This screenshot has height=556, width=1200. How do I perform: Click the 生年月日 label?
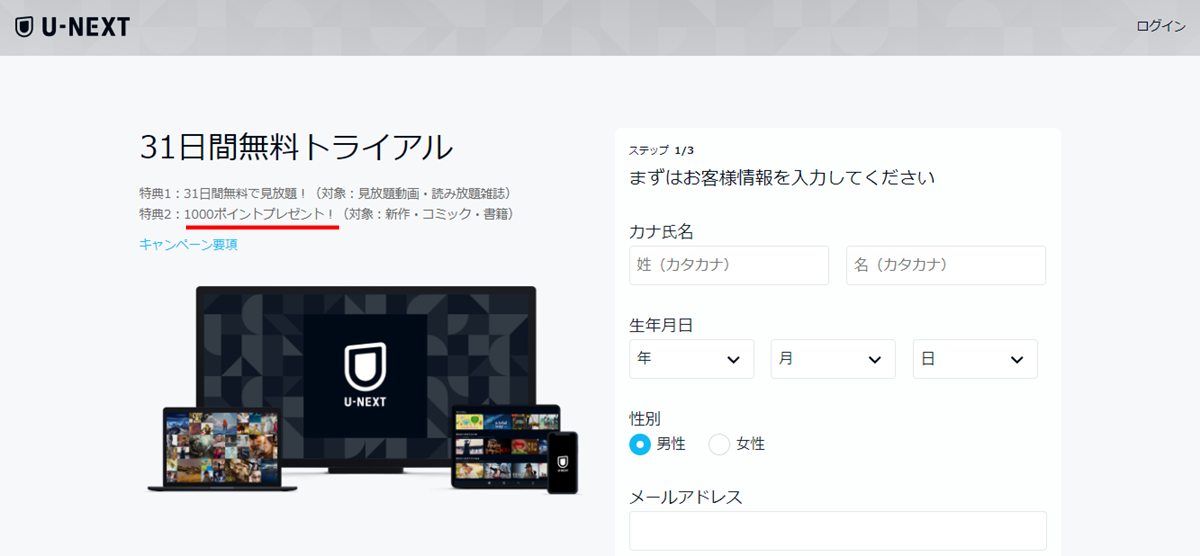click(661, 325)
